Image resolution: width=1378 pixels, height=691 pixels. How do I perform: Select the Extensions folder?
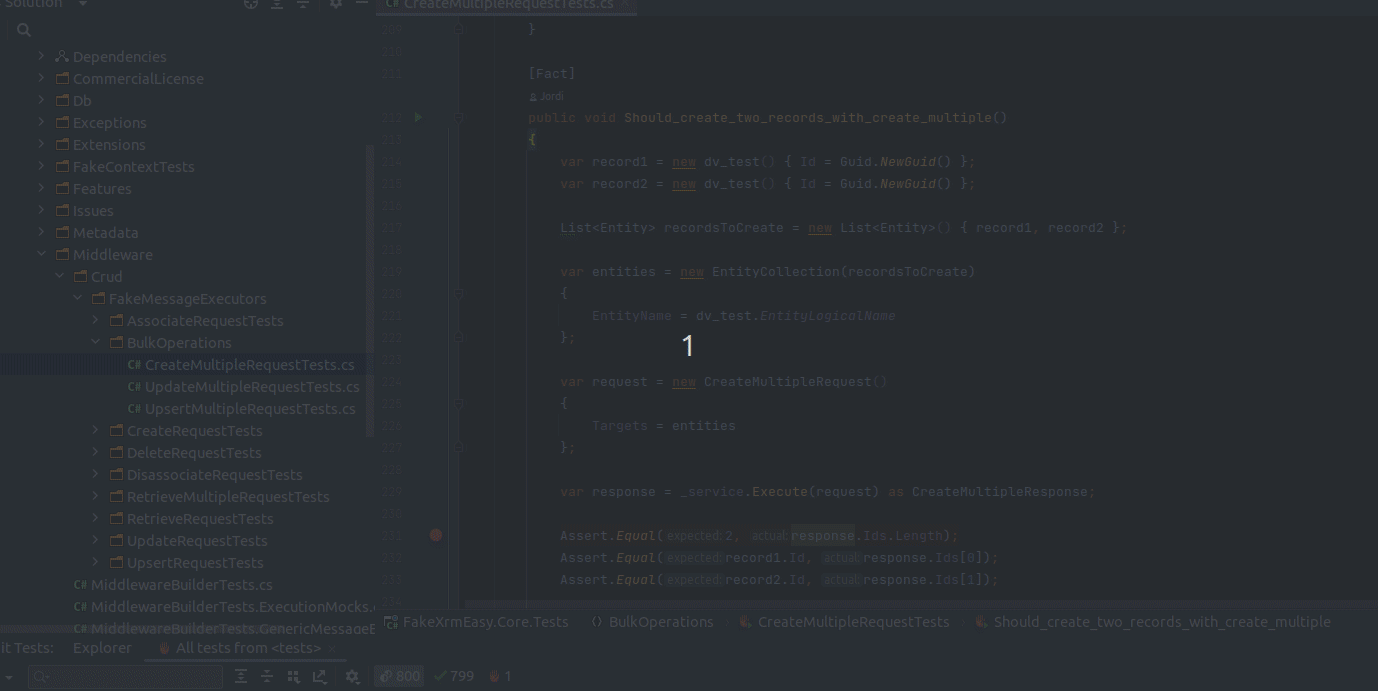pyautogui.click(x=109, y=145)
